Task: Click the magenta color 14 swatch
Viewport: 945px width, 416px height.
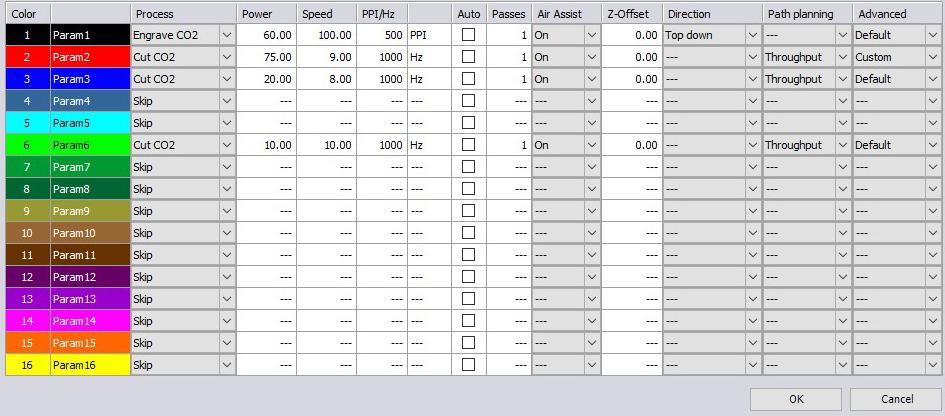Action: [27, 321]
